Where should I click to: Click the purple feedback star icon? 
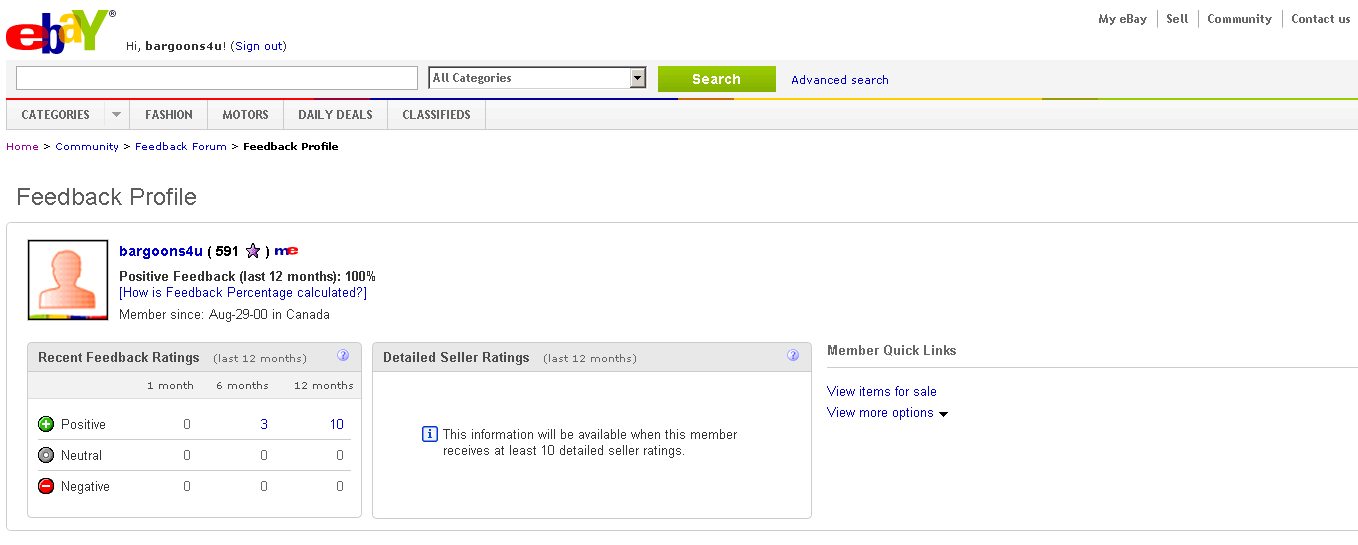pyautogui.click(x=253, y=251)
